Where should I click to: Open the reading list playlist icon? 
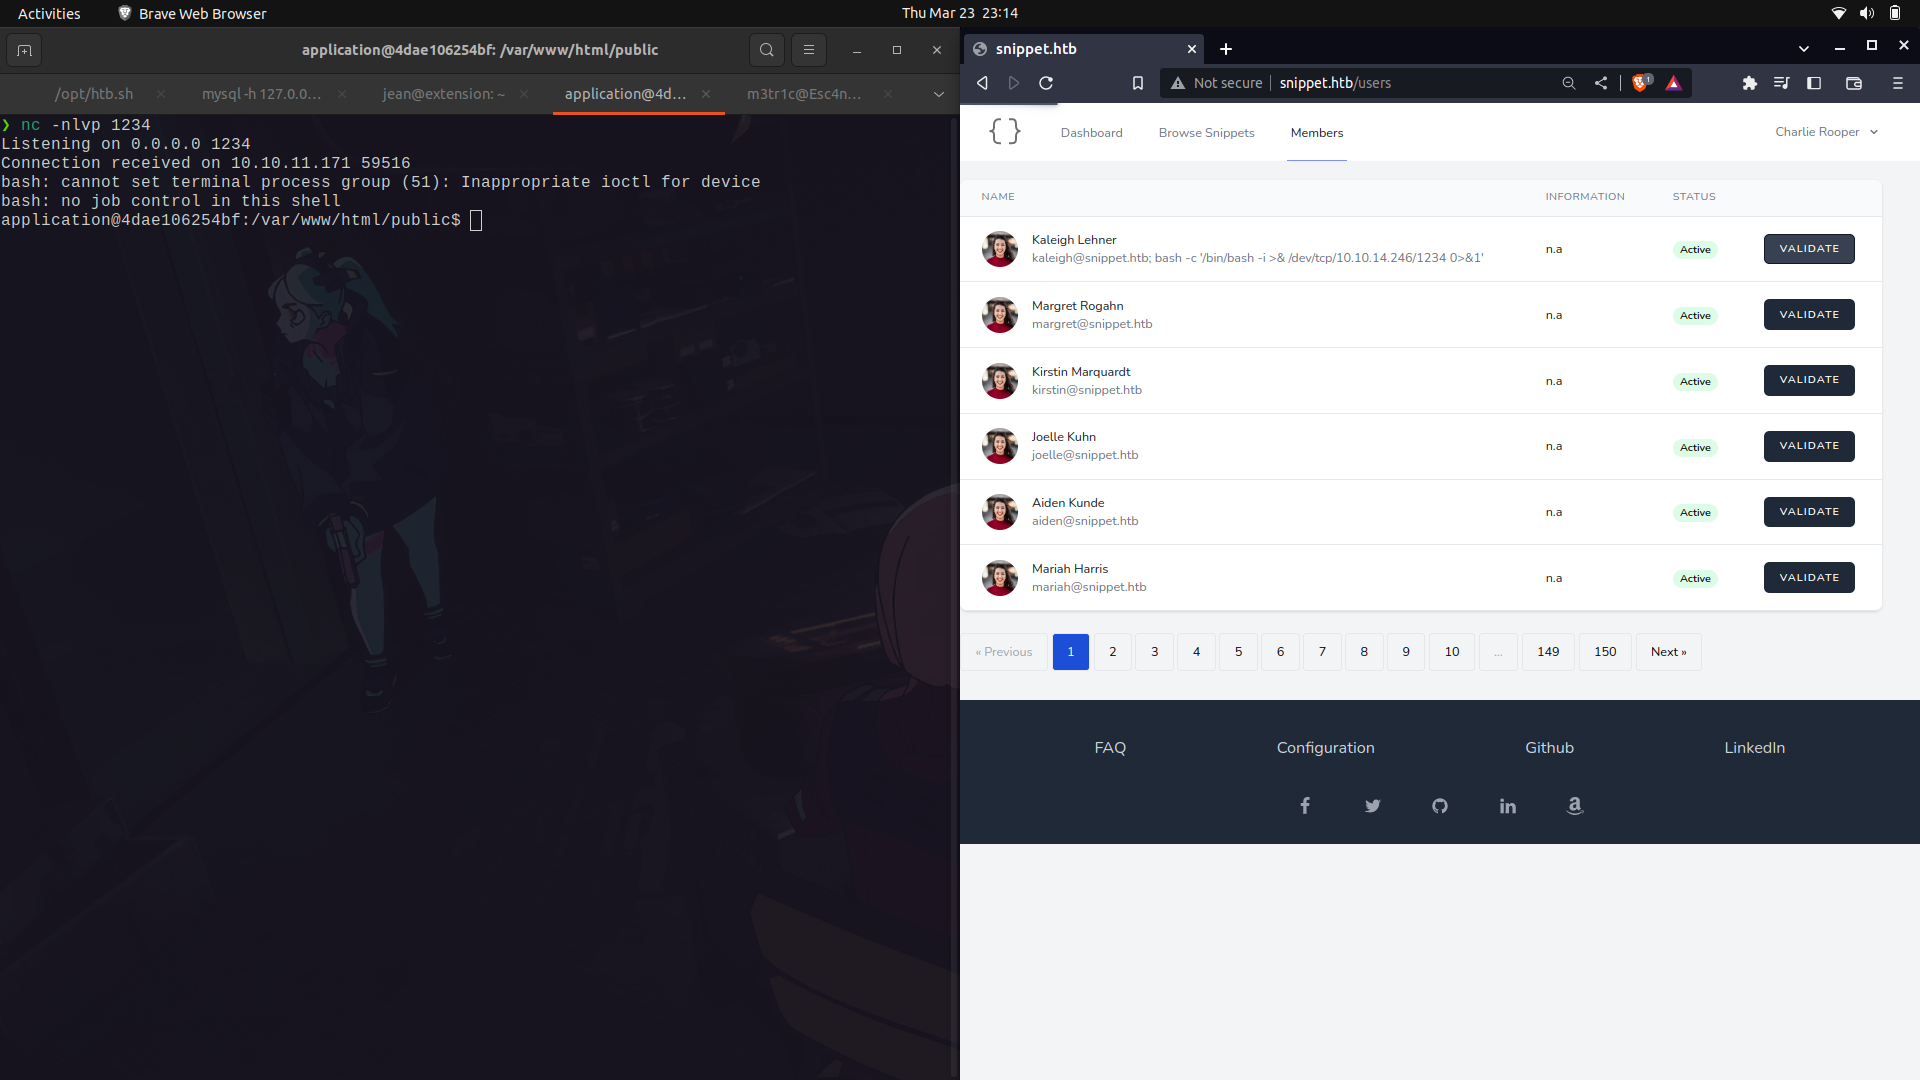point(1782,83)
